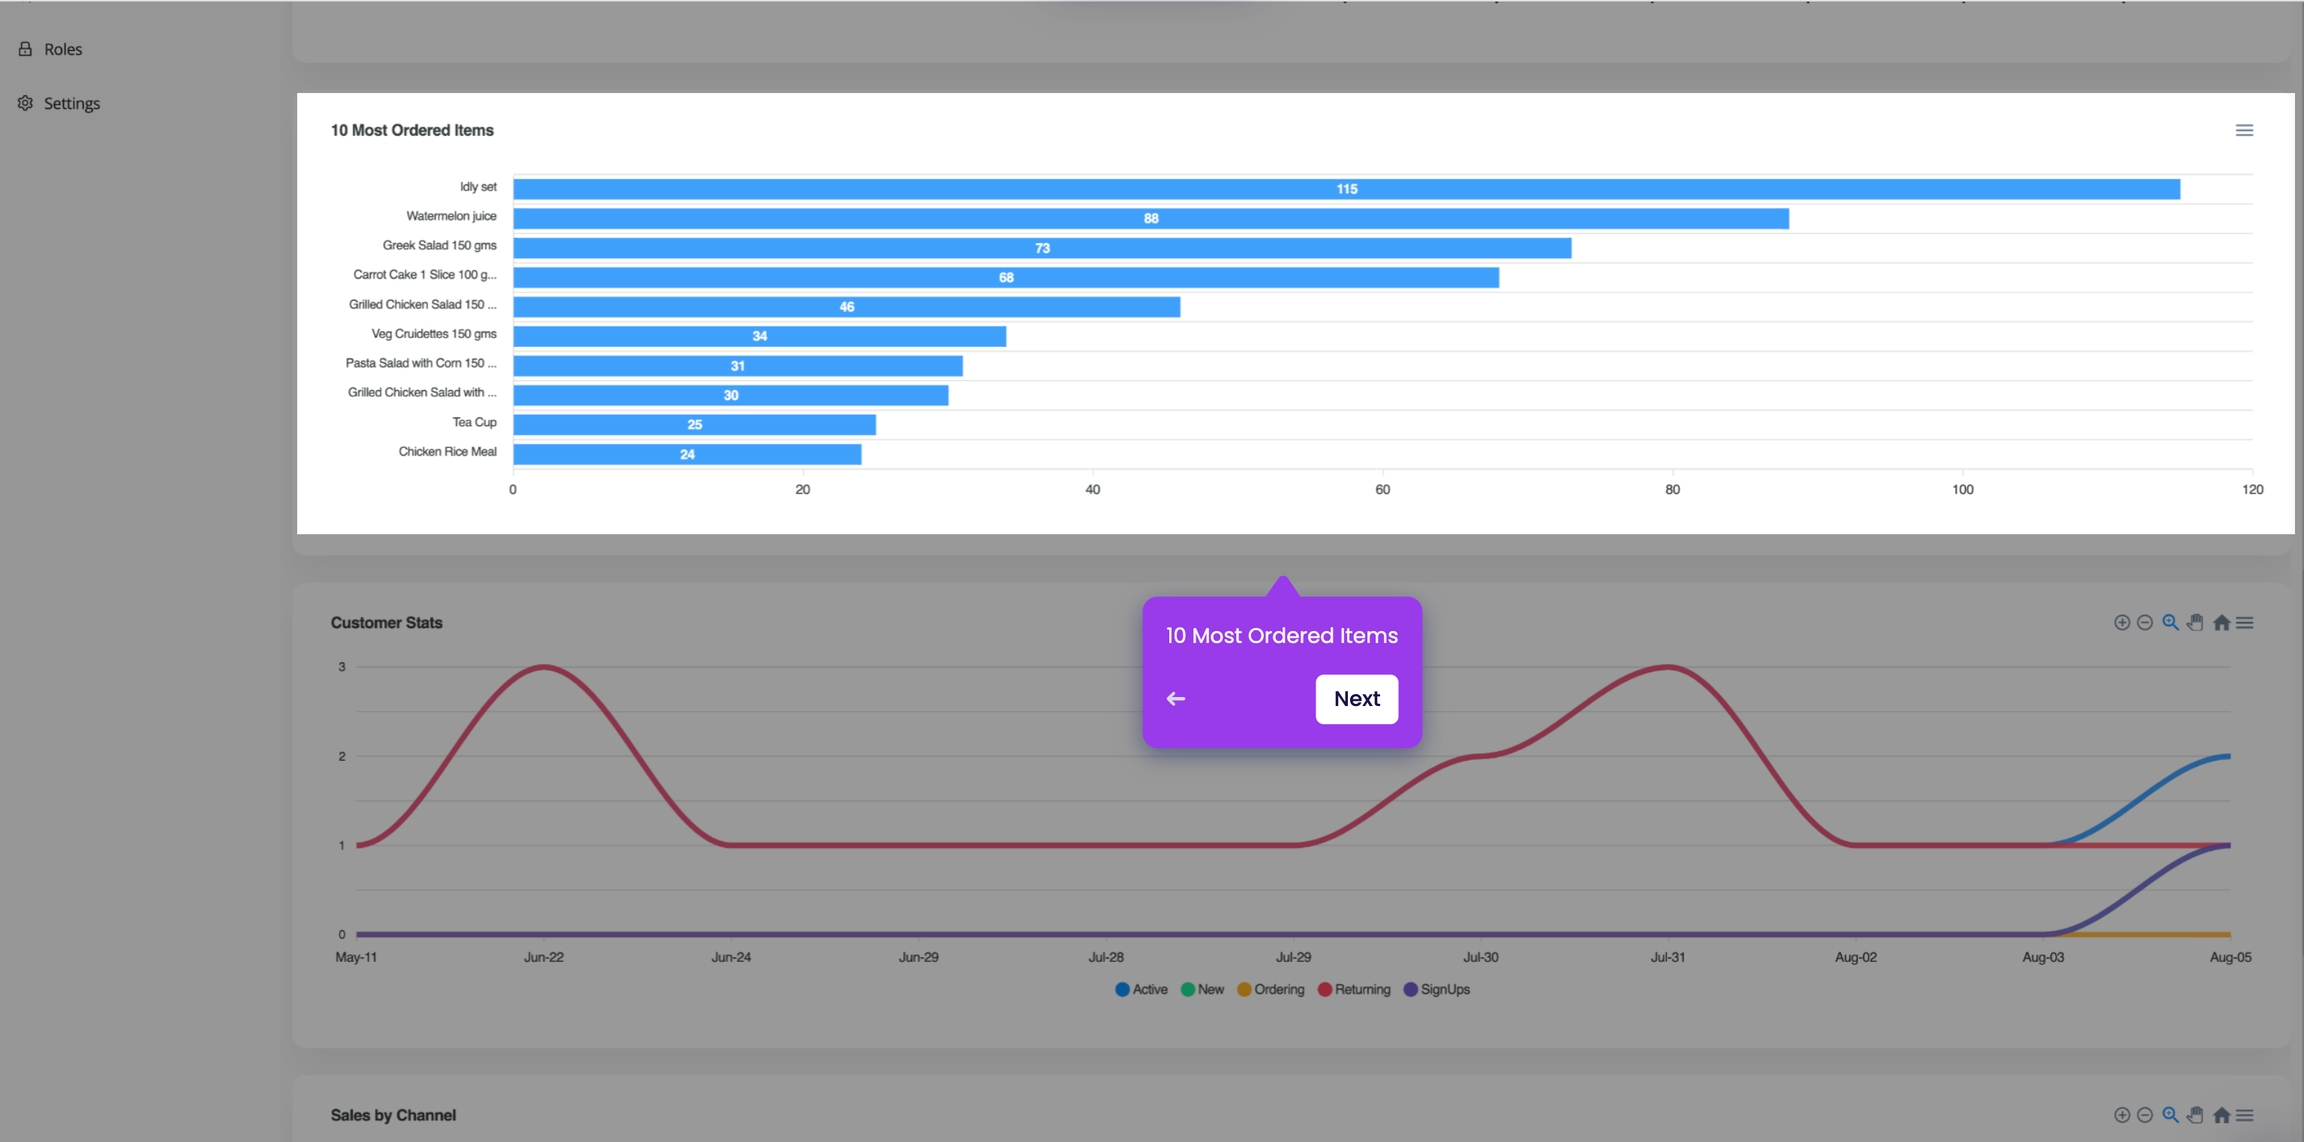Open the Customer Stats hamburger export menu

pyautogui.click(x=2245, y=622)
